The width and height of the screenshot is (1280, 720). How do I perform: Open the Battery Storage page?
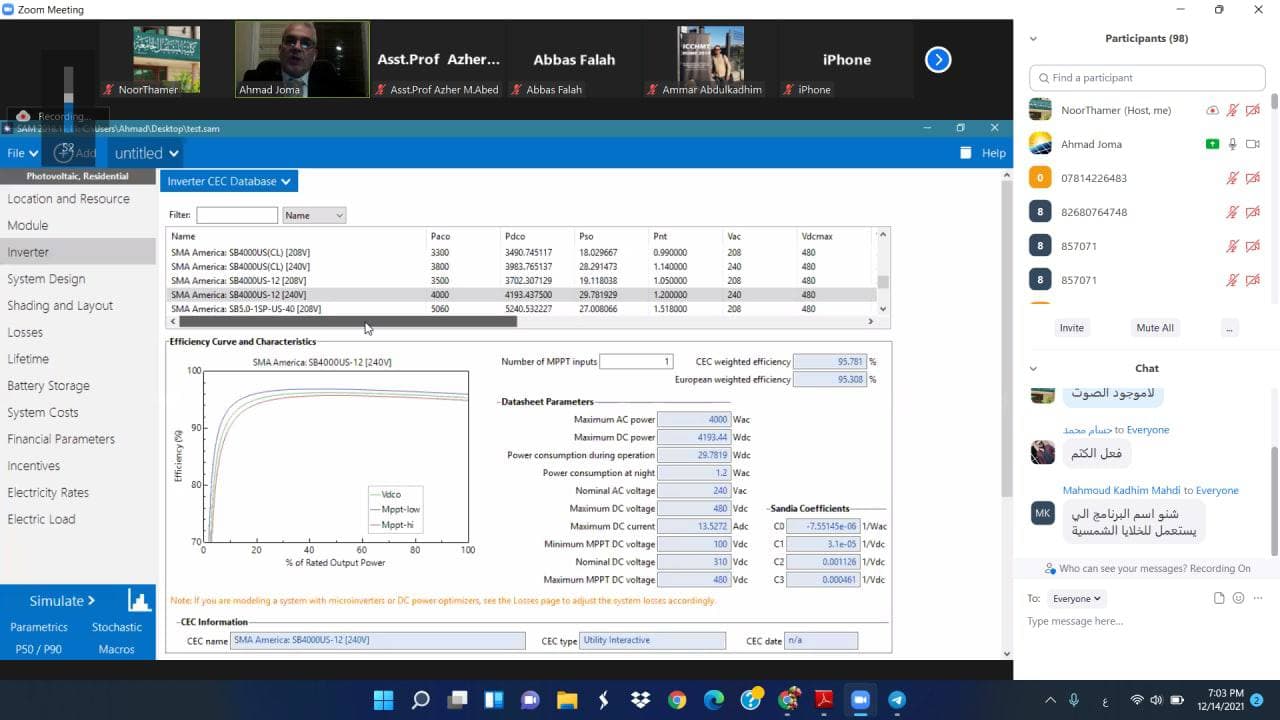pos(48,385)
